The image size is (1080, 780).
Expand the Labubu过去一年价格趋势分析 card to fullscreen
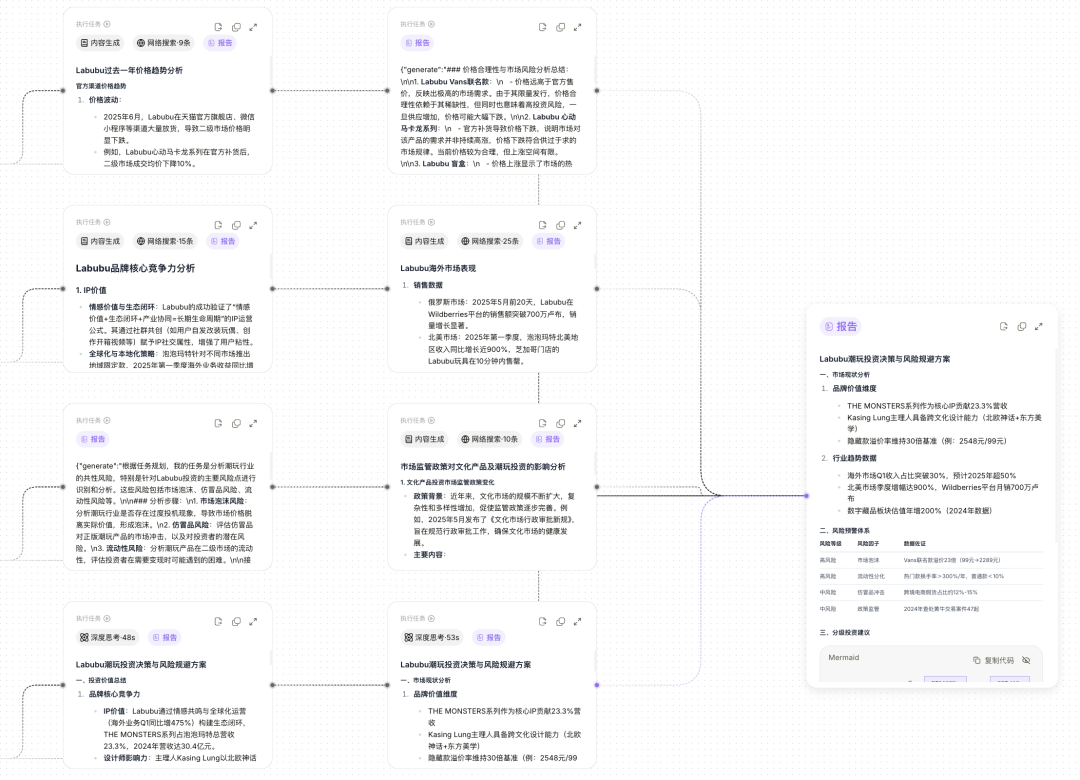(x=253, y=27)
